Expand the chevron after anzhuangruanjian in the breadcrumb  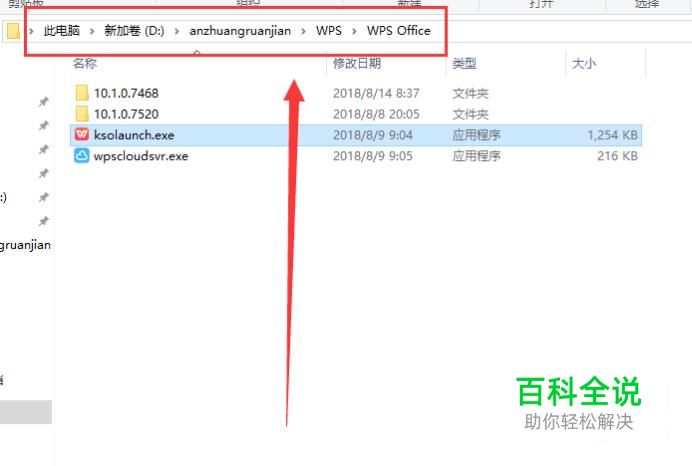coord(304,31)
